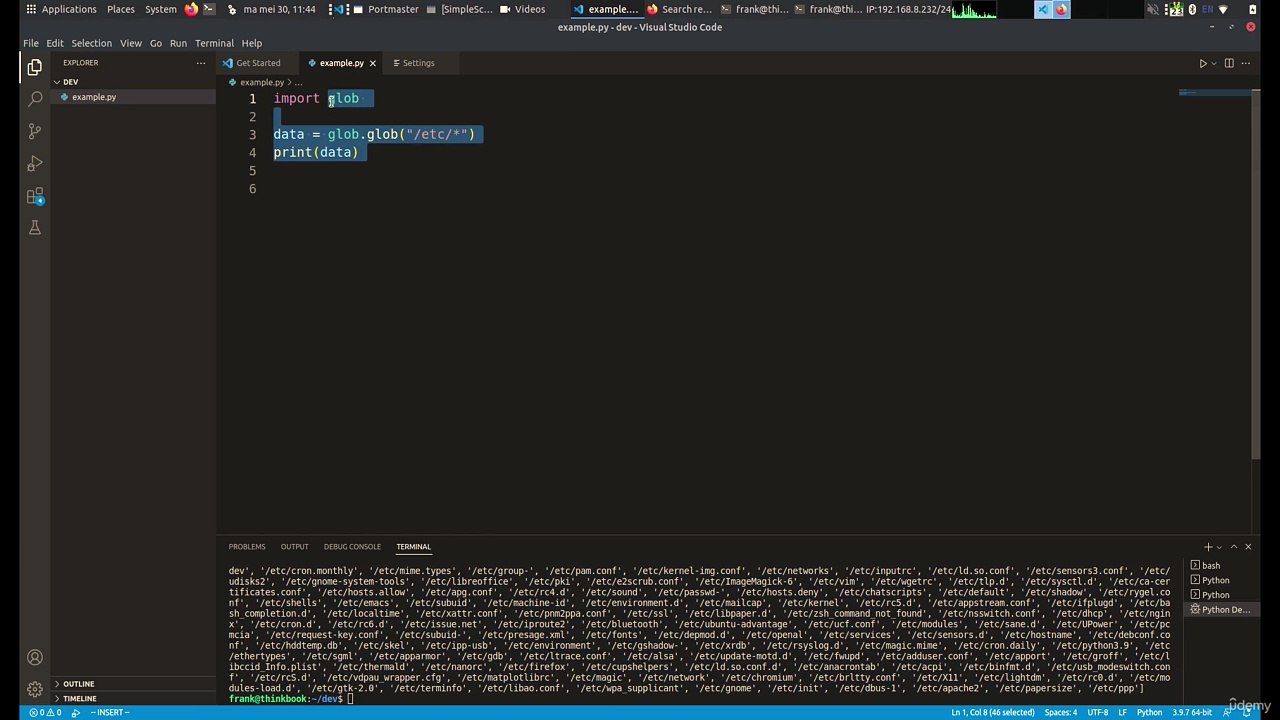1280x720 pixels.
Task: Click example.py in the breadcrumb
Action: [x=262, y=82]
